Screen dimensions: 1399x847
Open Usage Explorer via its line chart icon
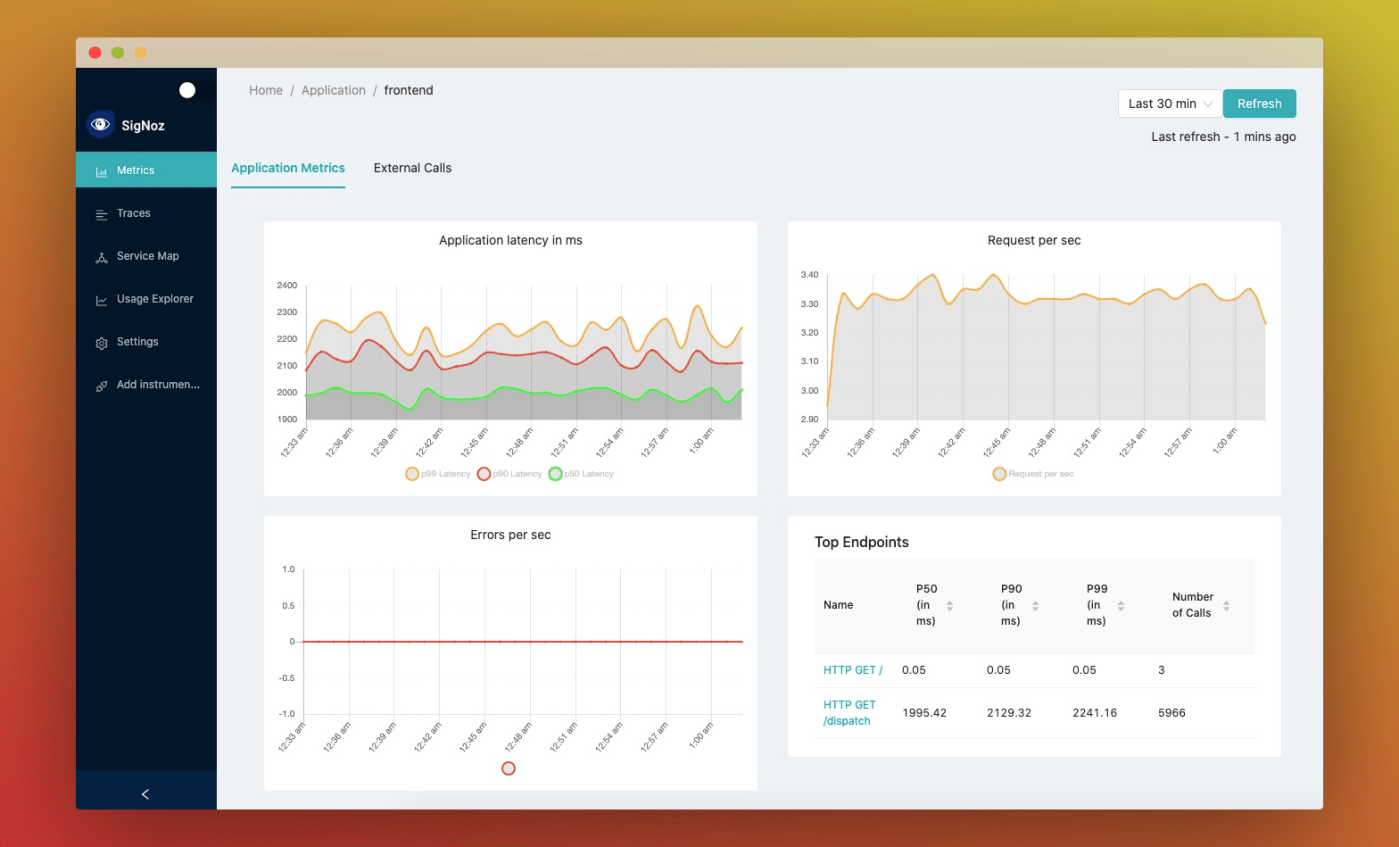[x=101, y=300]
